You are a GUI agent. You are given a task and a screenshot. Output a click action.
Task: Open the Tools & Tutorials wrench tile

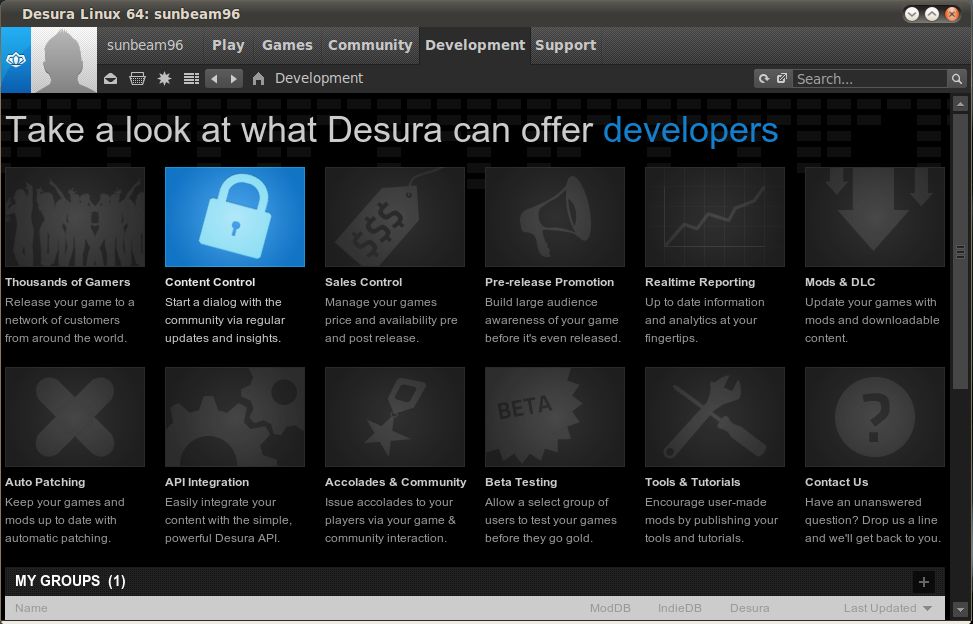tap(715, 417)
